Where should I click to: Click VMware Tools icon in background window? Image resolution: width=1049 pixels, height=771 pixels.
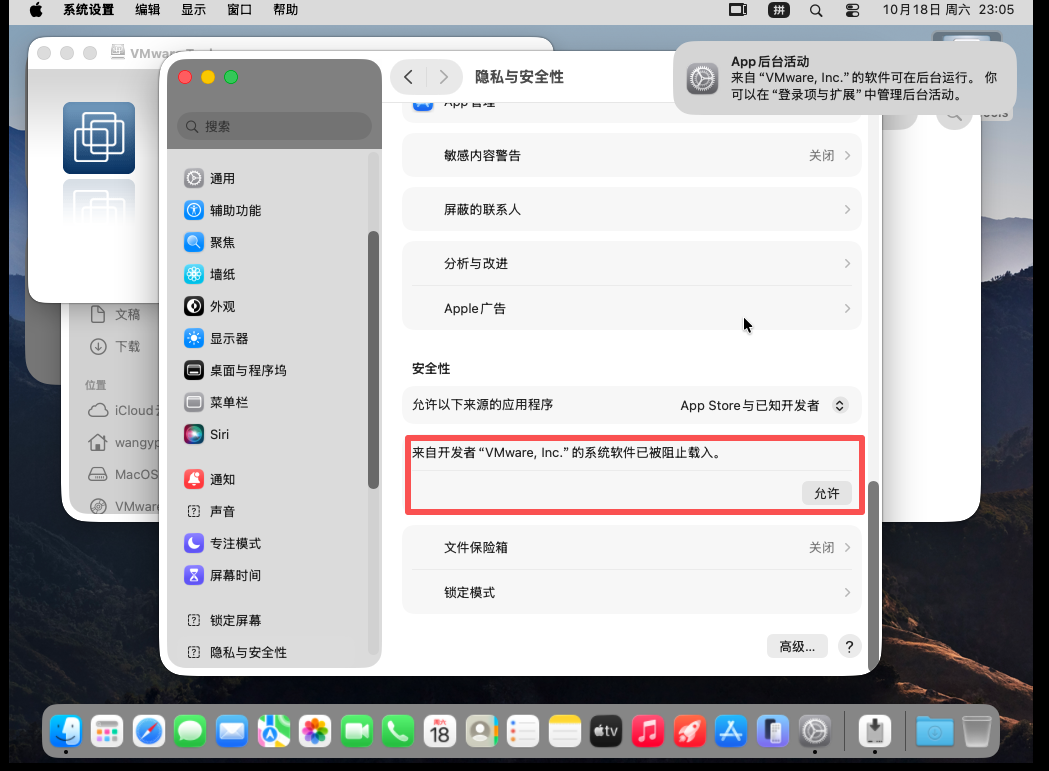99,138
